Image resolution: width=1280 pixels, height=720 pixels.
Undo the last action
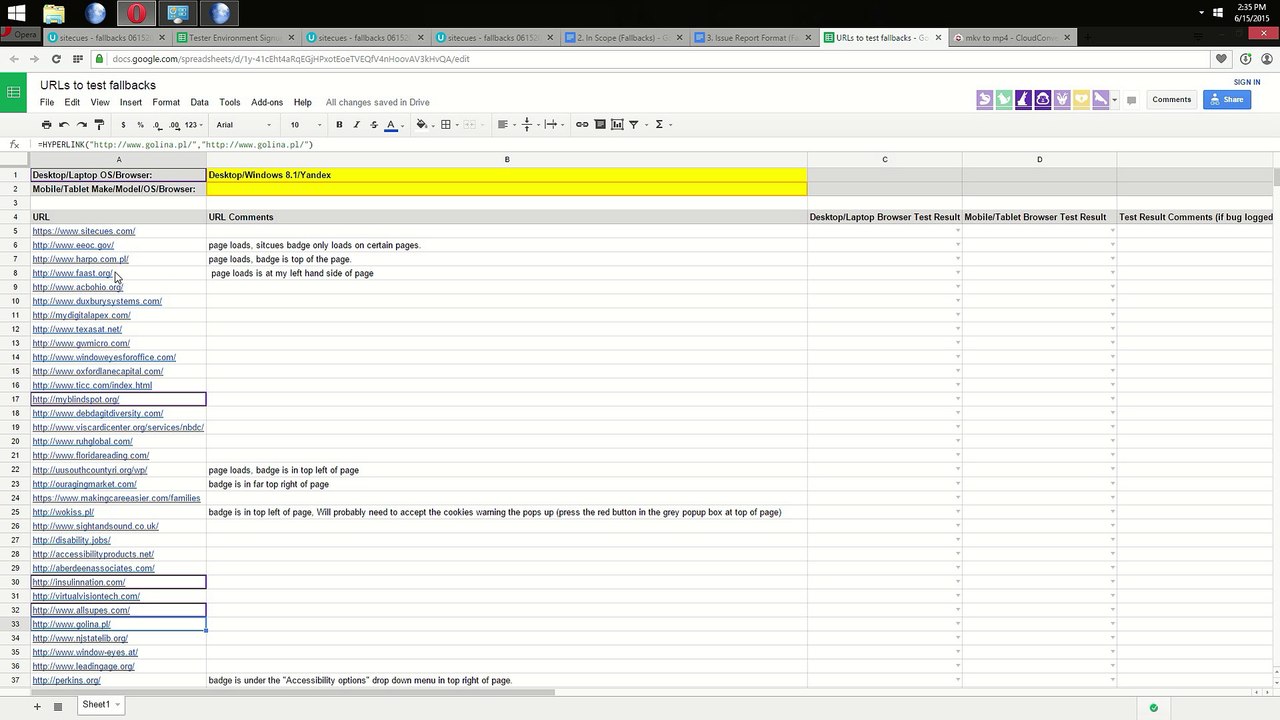pos(64,125)
